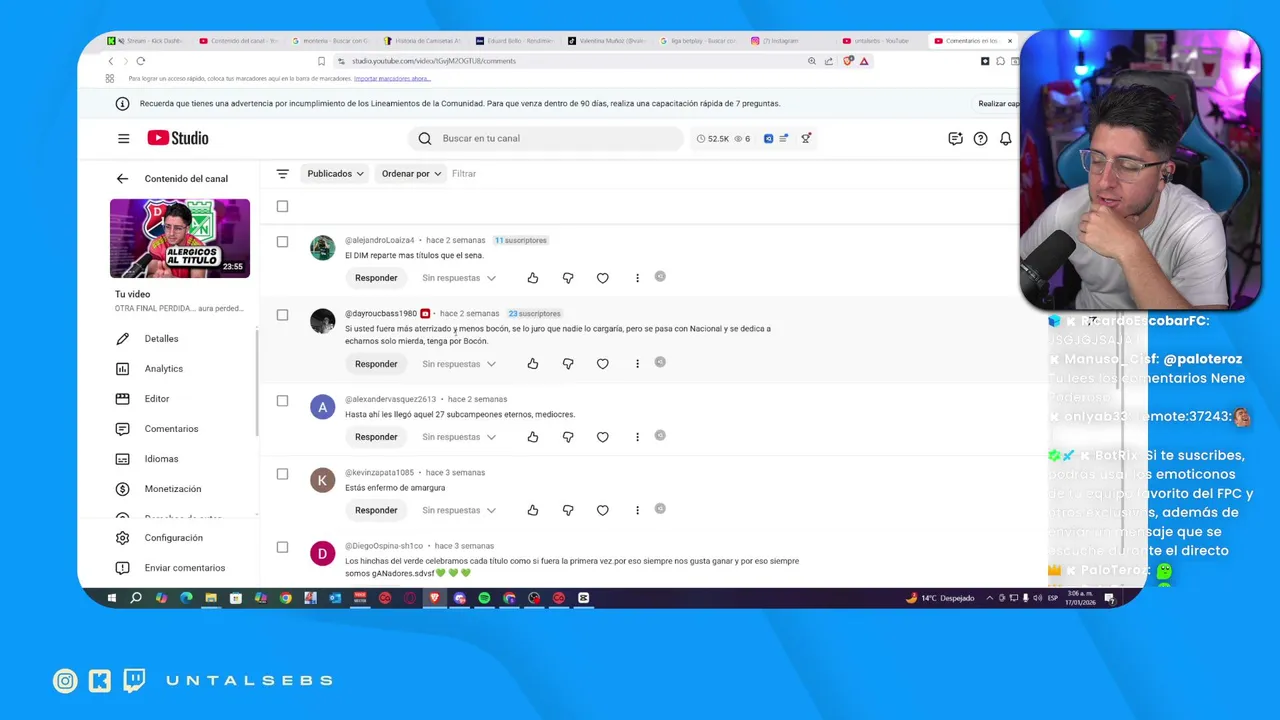Heart the comment by @alexandervasquez2613

[603, 437]
